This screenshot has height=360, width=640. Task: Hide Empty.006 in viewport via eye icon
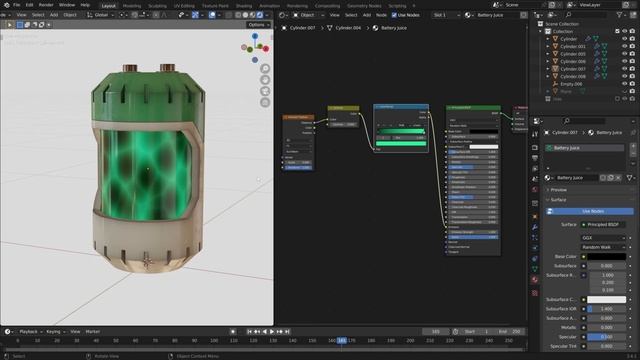point(624,84)
